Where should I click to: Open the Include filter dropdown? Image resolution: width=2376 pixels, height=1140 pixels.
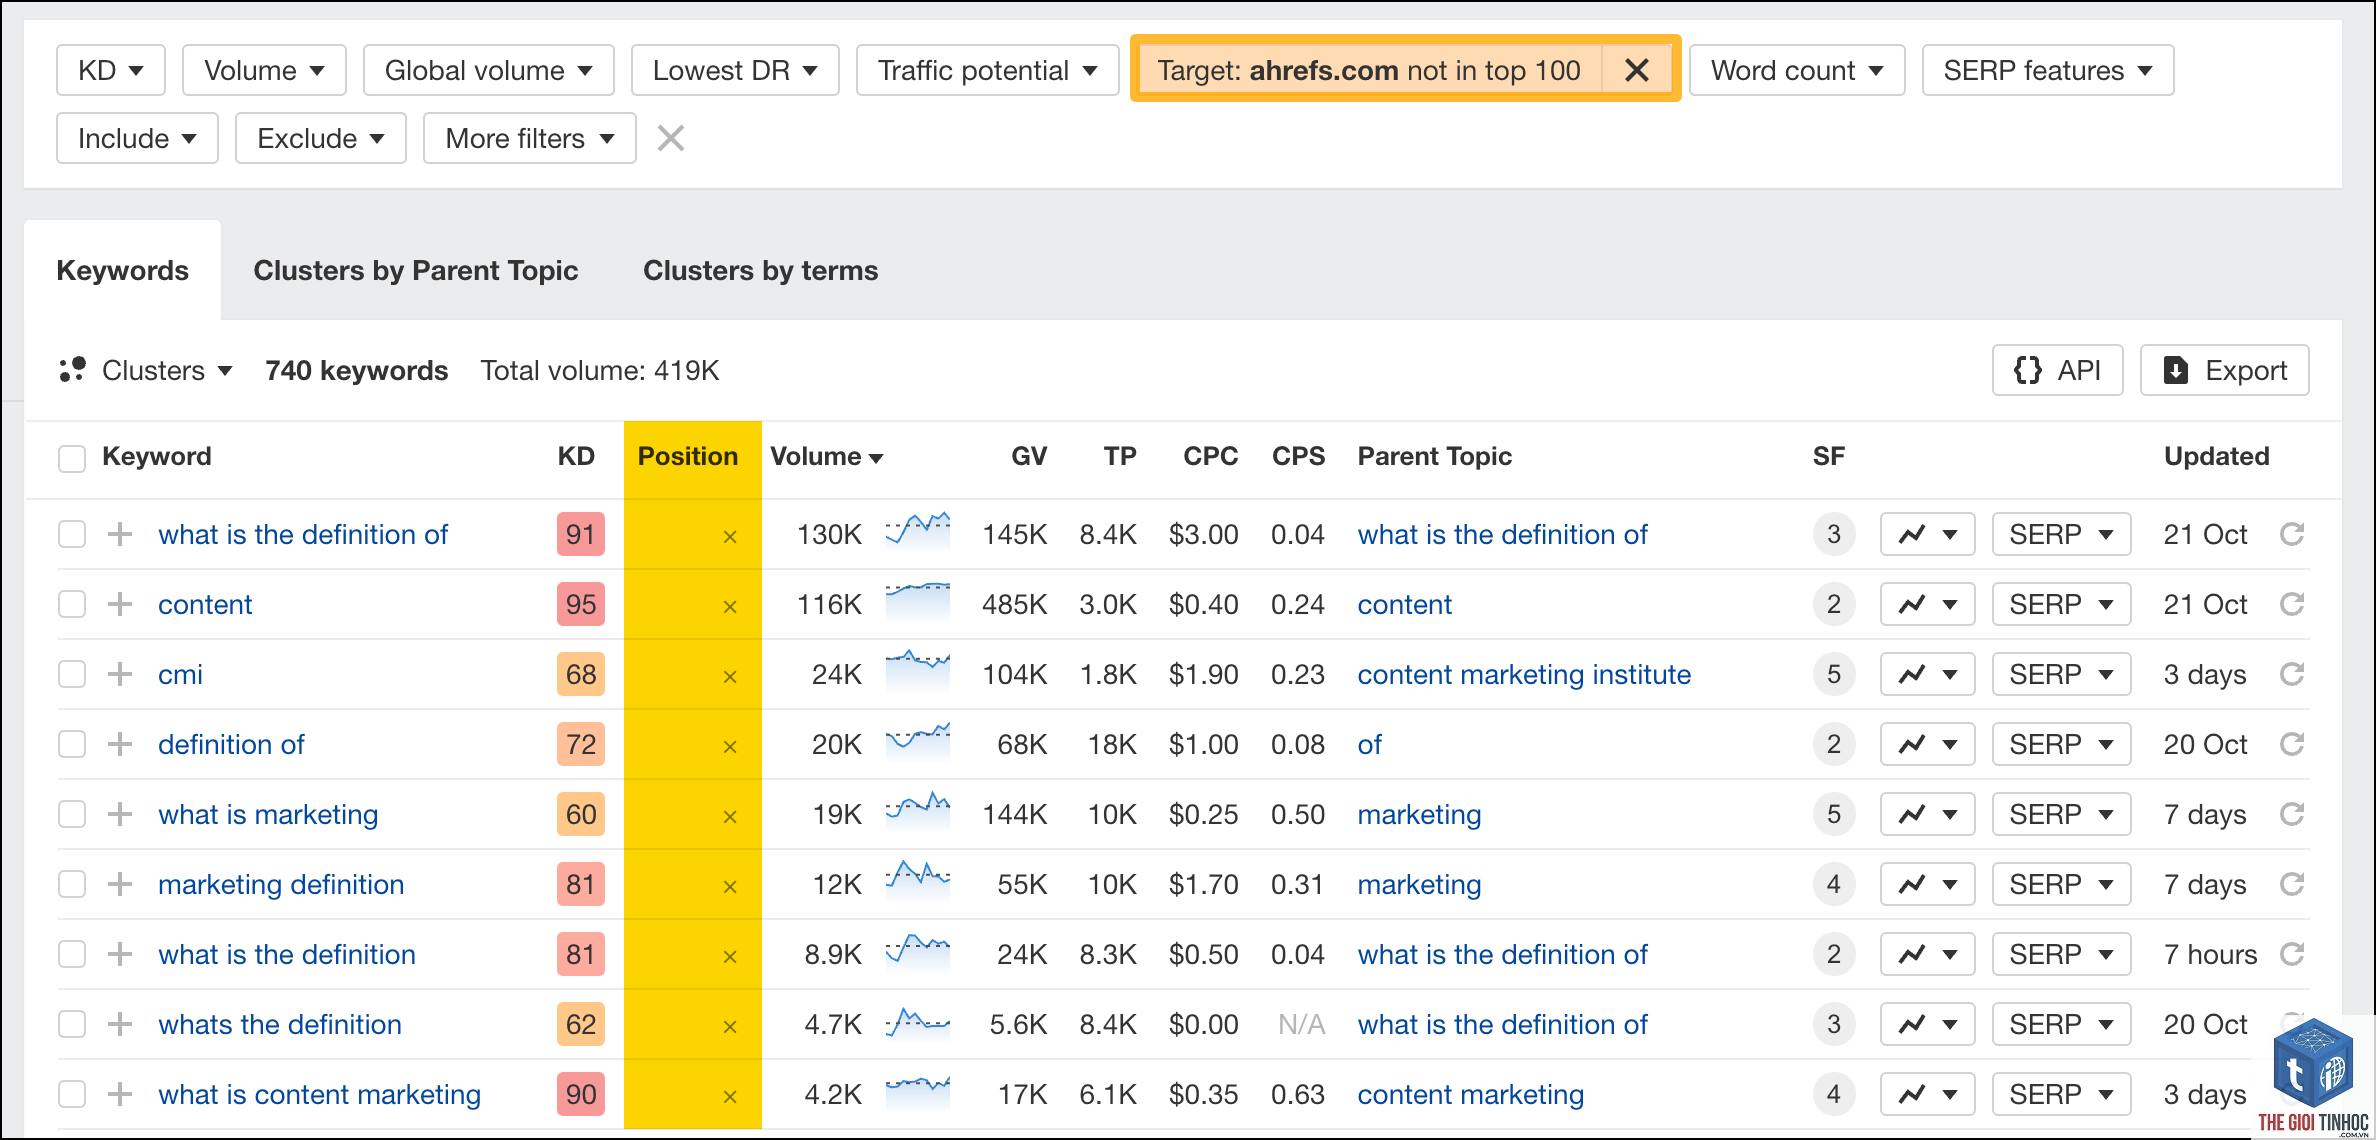click(137, 138)
